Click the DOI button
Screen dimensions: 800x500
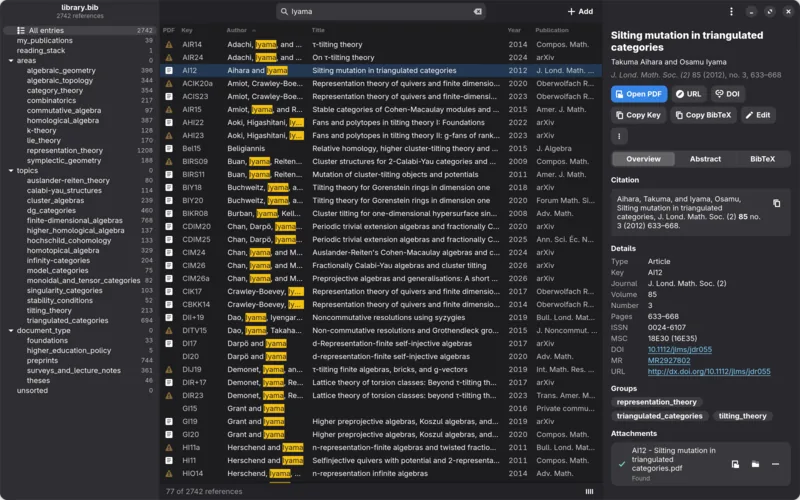tap(727, 94)
